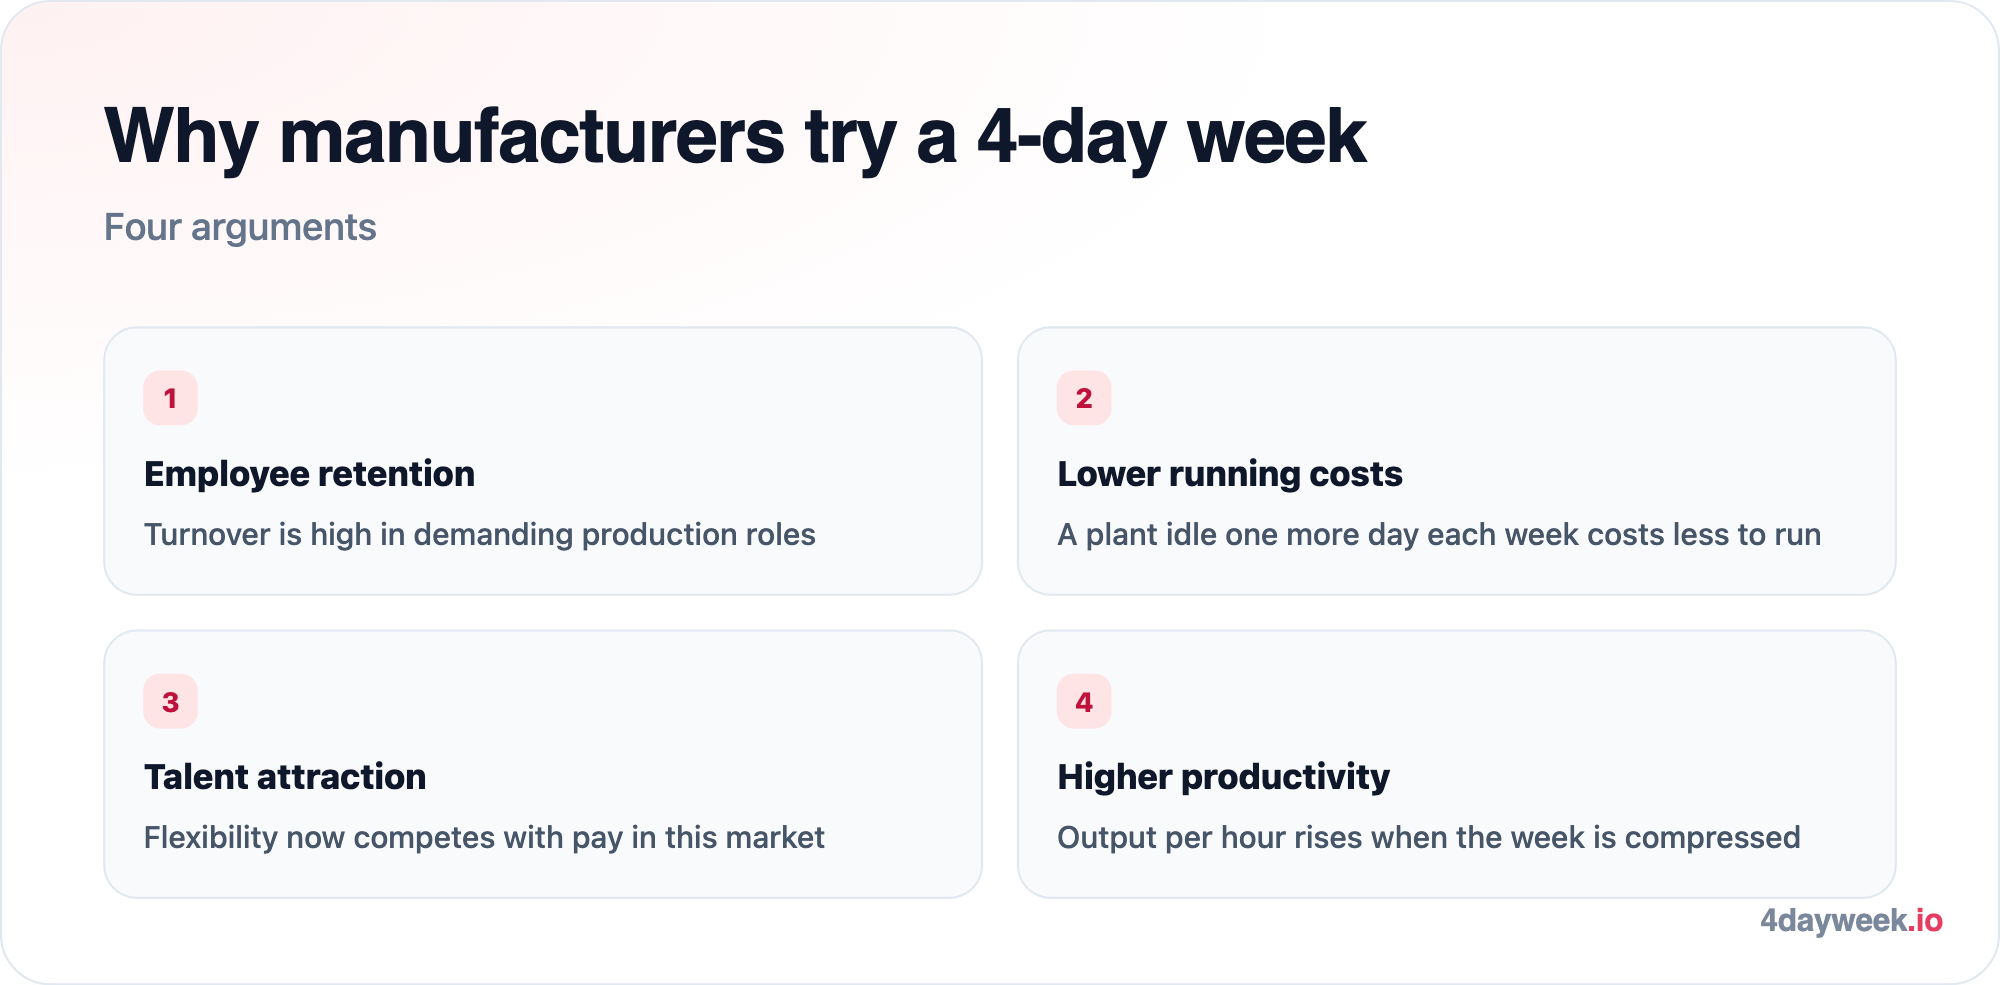Select the Talent attraction heading
Screen dimensions: 2000x985
[285, 777]
